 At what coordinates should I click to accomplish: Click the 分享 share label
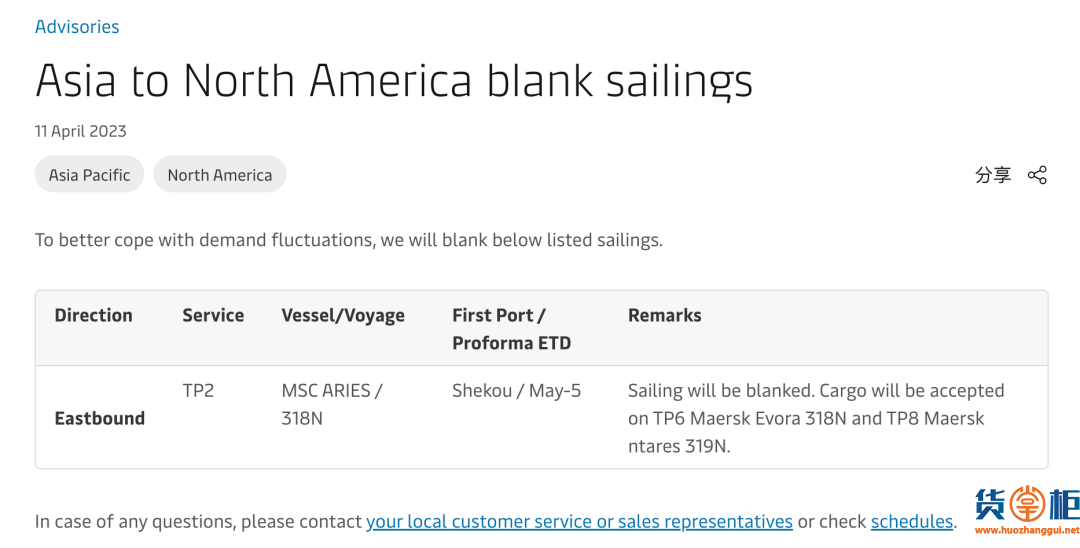pos(993,175)
